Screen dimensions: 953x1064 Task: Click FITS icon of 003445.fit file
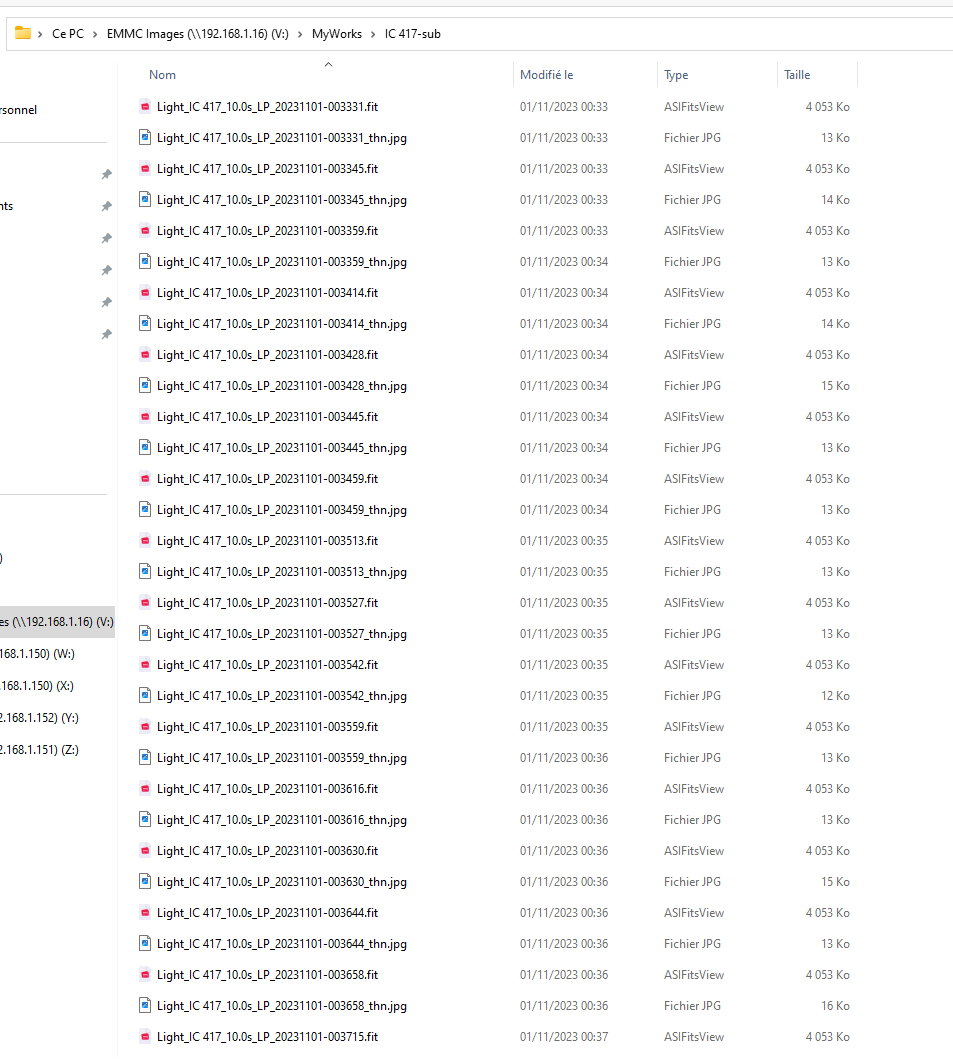(x=145, y=417)
